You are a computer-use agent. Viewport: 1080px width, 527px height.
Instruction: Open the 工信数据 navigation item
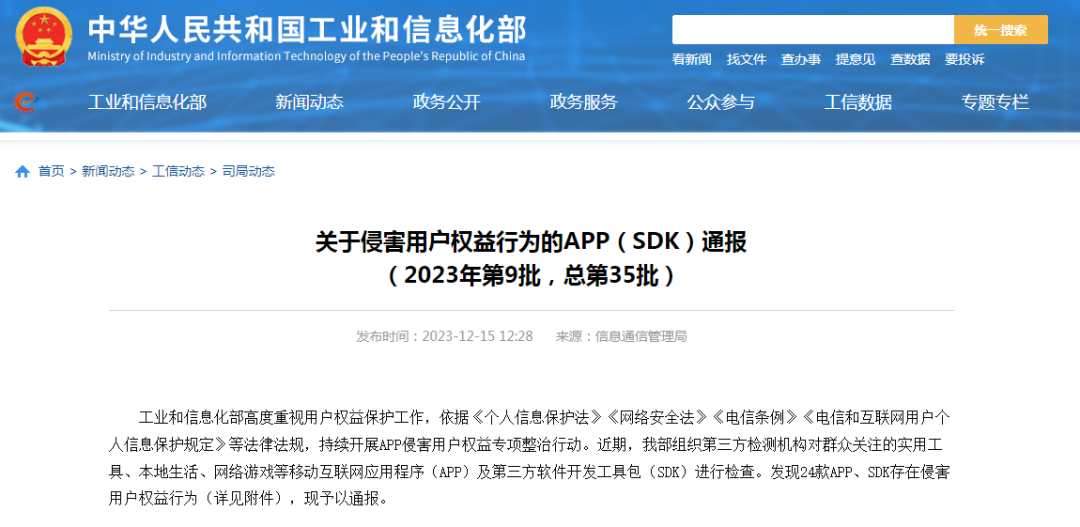(857, 102)
